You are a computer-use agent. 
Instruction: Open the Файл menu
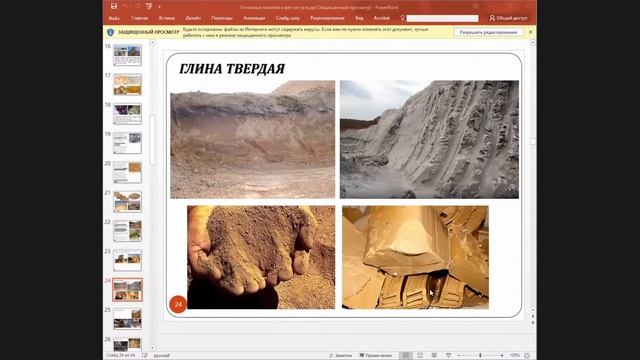(114, 18)
